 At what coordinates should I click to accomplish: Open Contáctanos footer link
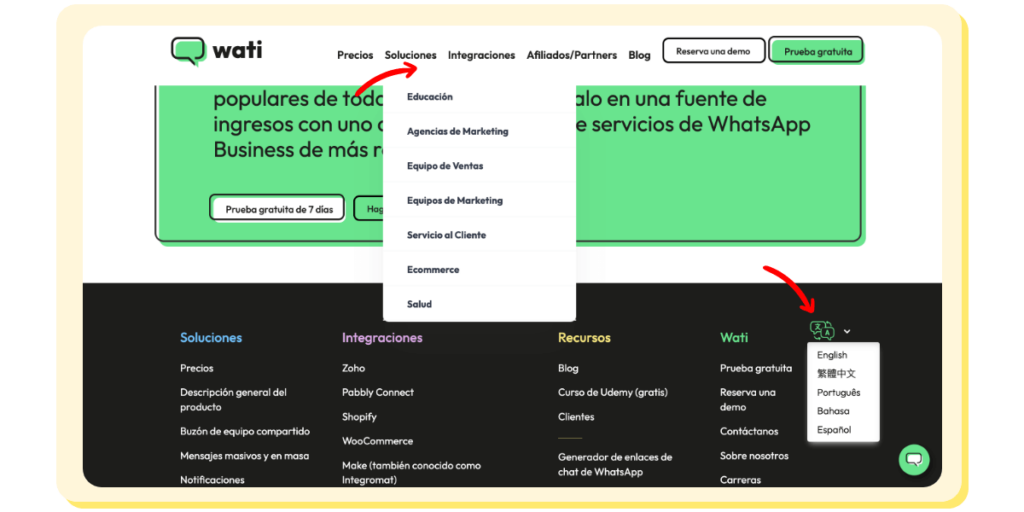tap(749, 432)
